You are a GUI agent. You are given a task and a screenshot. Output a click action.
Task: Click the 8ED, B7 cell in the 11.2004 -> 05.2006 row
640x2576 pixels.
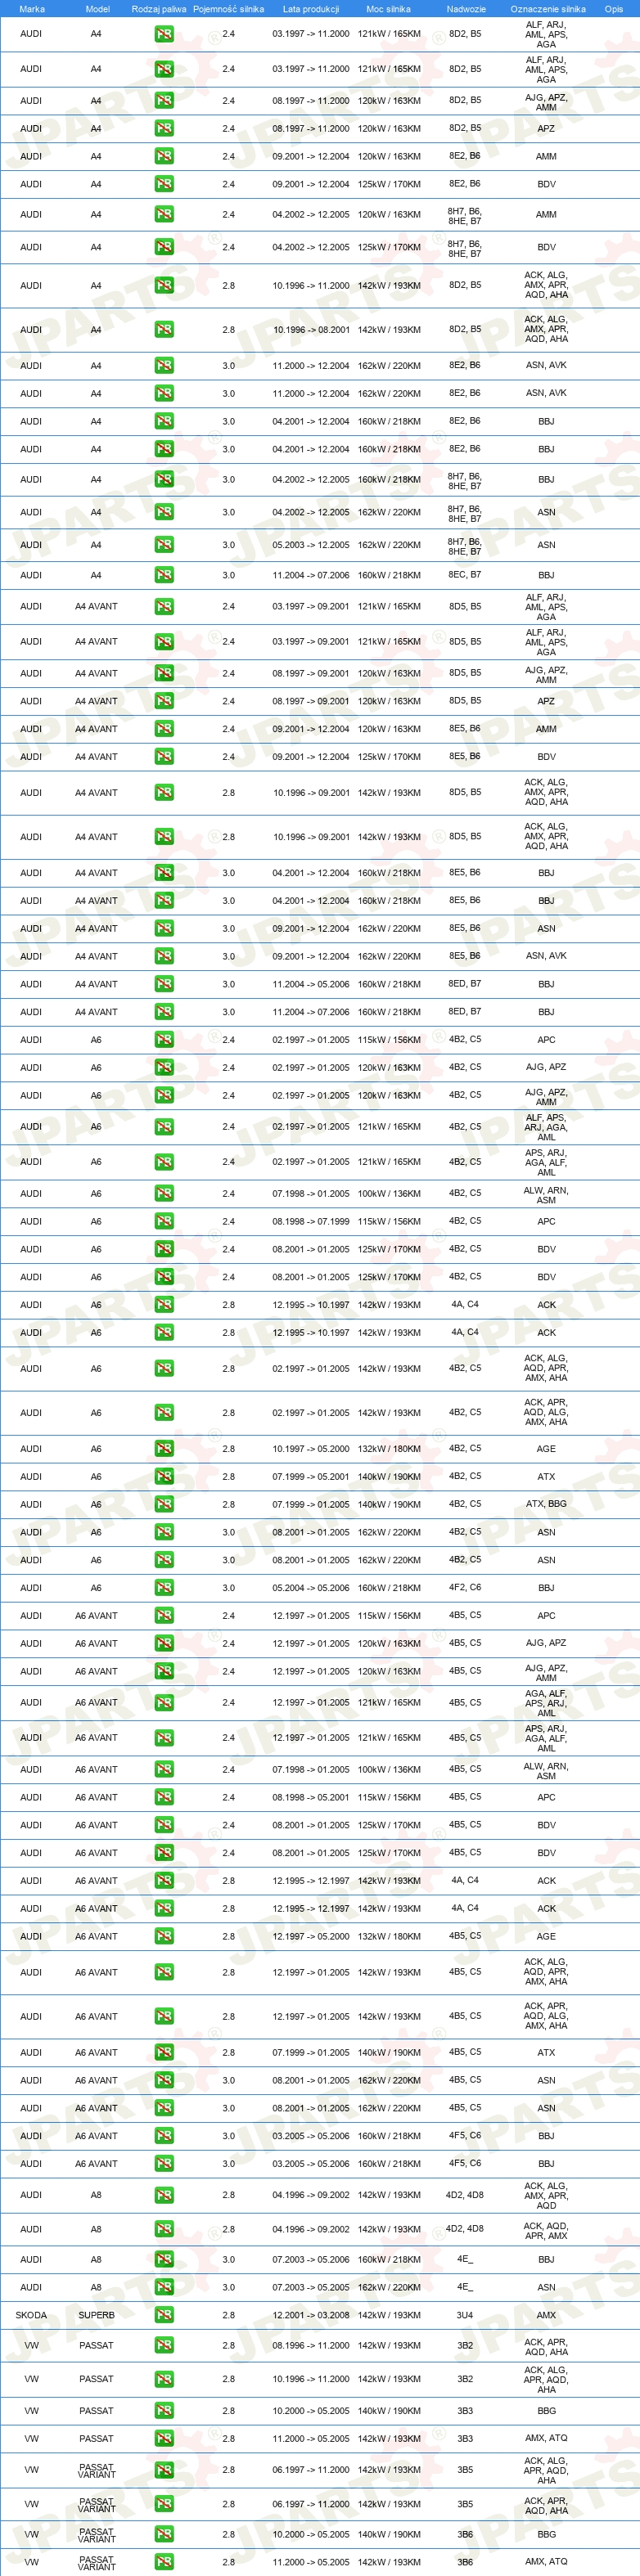coord(465,984)
